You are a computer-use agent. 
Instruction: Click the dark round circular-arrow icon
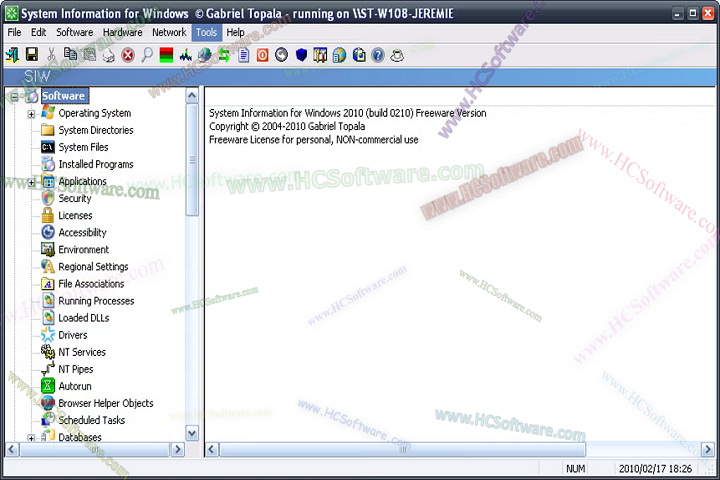tap(281, 55)
